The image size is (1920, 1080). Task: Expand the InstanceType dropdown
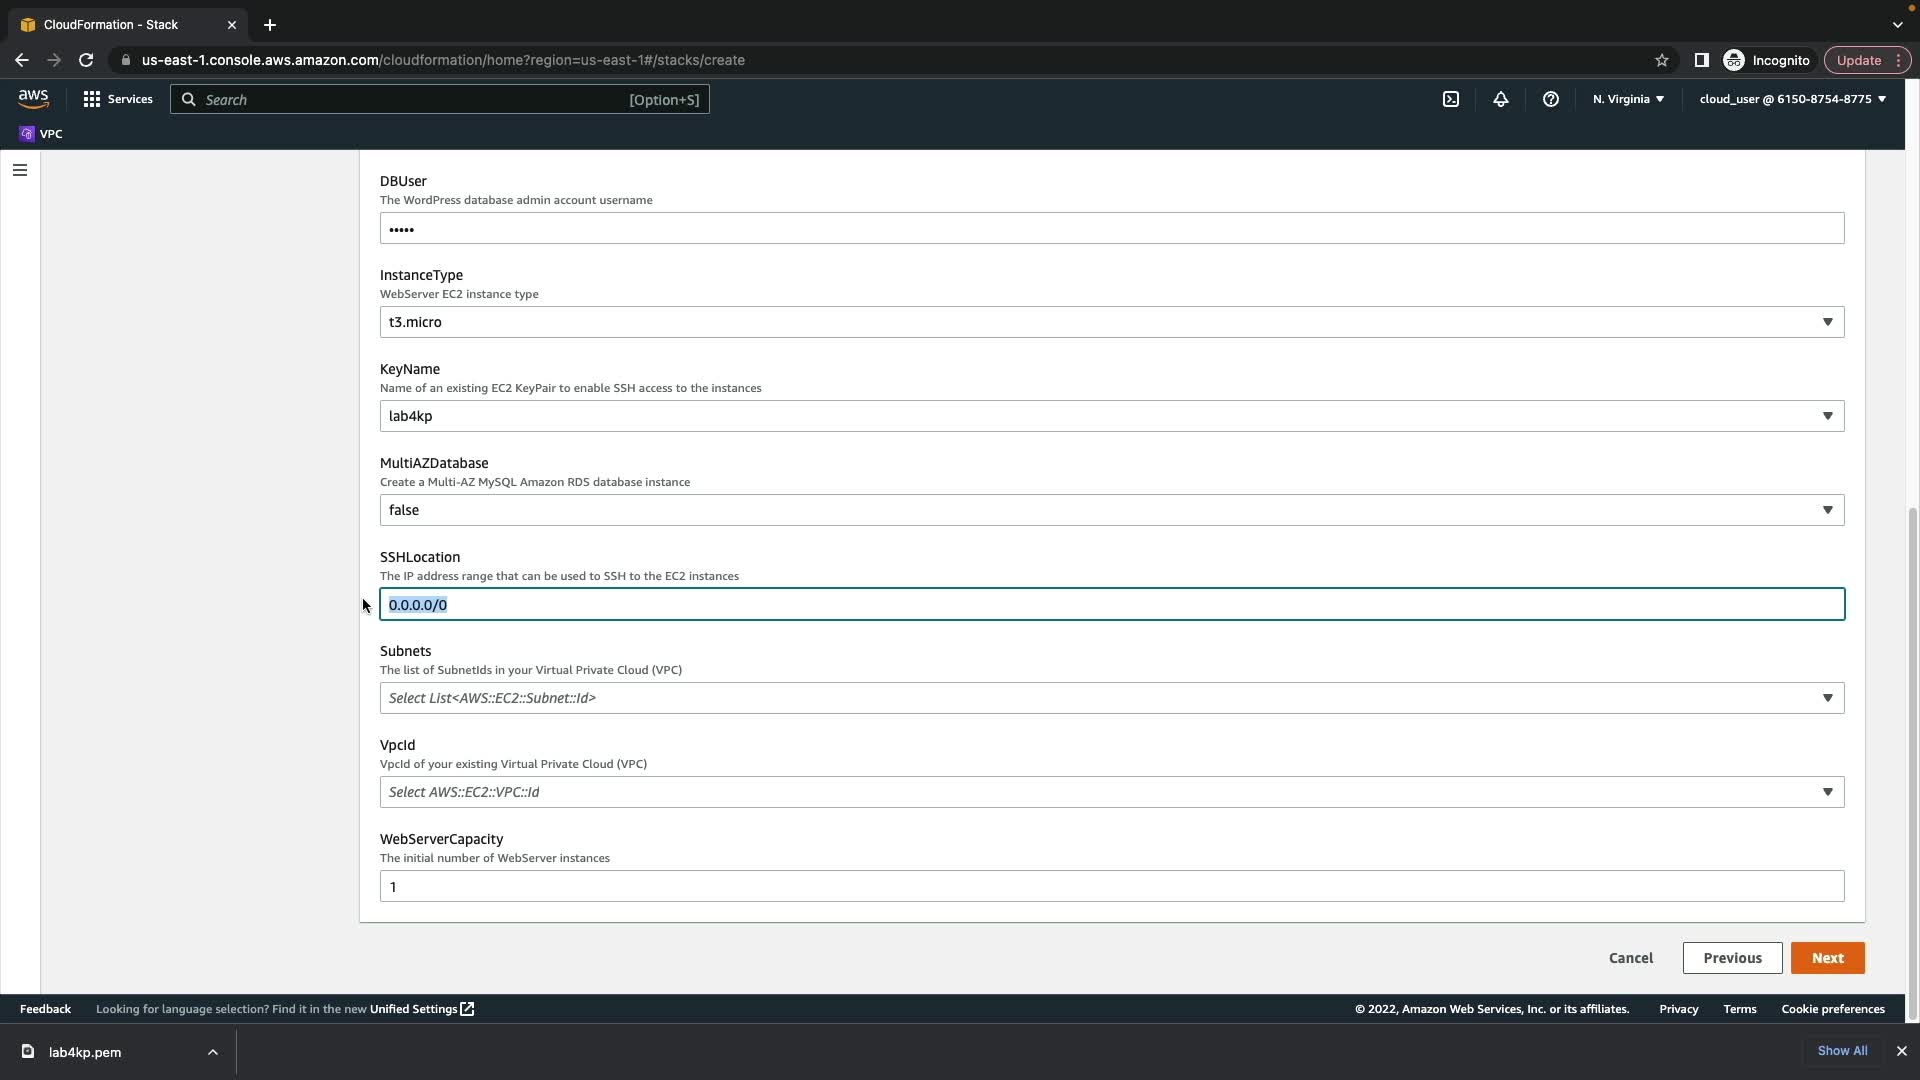pos(1111,322)
